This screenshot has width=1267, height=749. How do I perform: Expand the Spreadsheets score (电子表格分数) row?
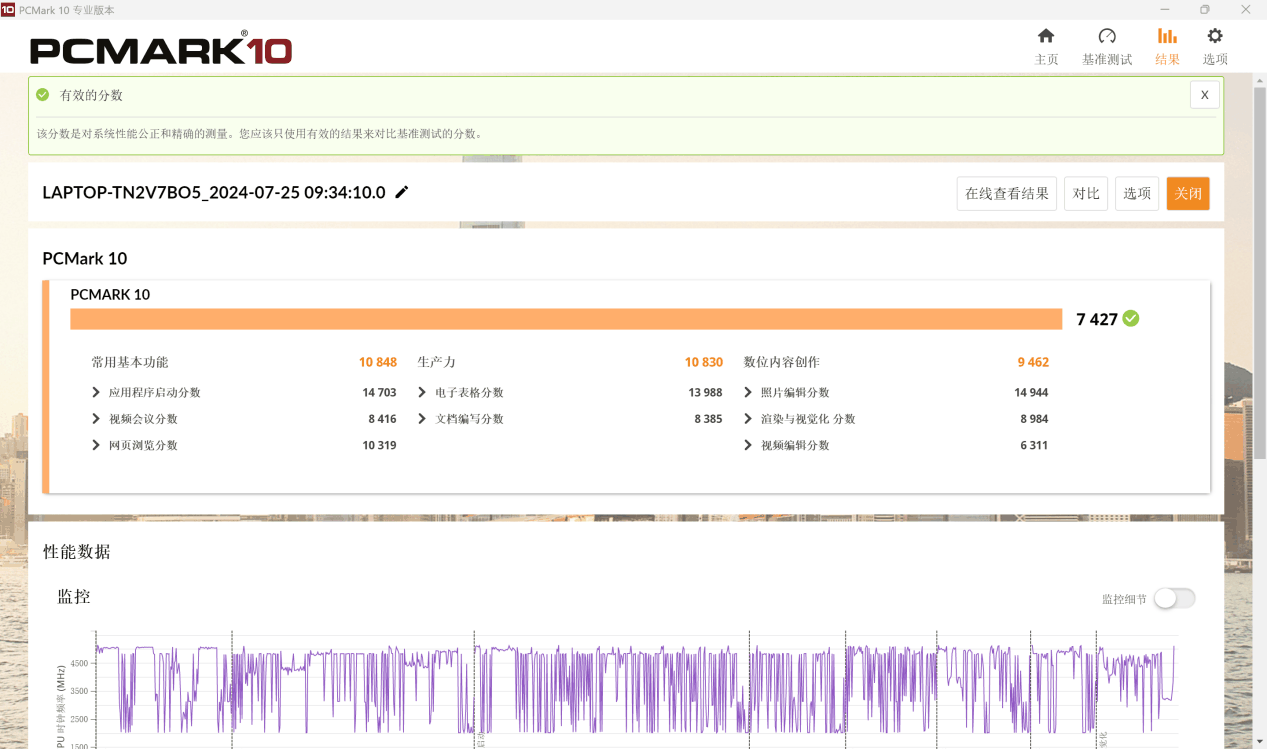tap(423, 393)
